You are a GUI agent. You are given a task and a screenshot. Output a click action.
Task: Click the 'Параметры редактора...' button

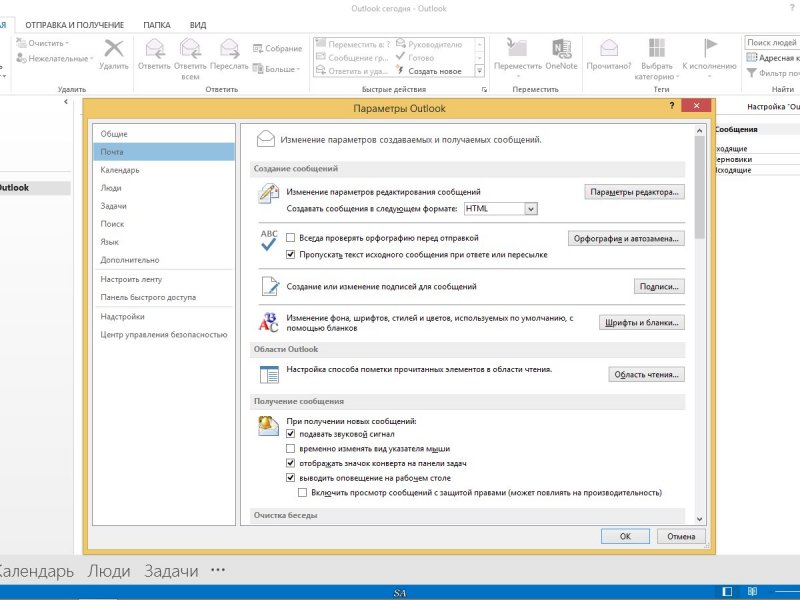coord(634,192)
